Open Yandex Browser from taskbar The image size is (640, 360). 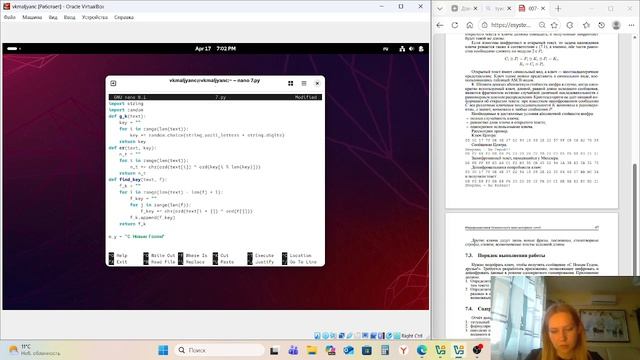[403, 350]
